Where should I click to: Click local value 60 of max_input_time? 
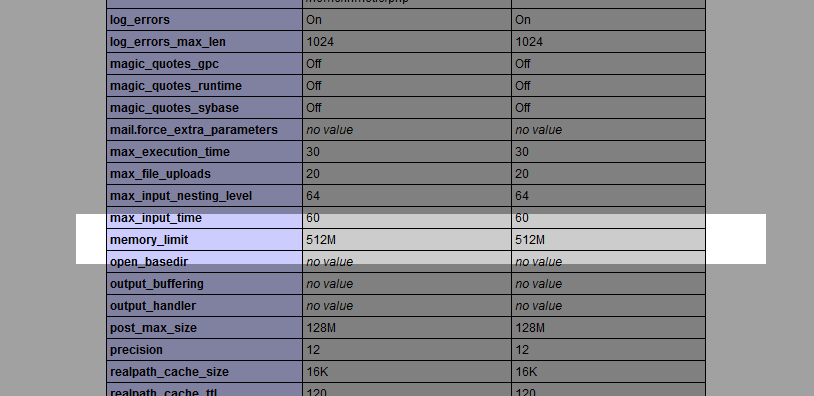(x=313, y=218)
